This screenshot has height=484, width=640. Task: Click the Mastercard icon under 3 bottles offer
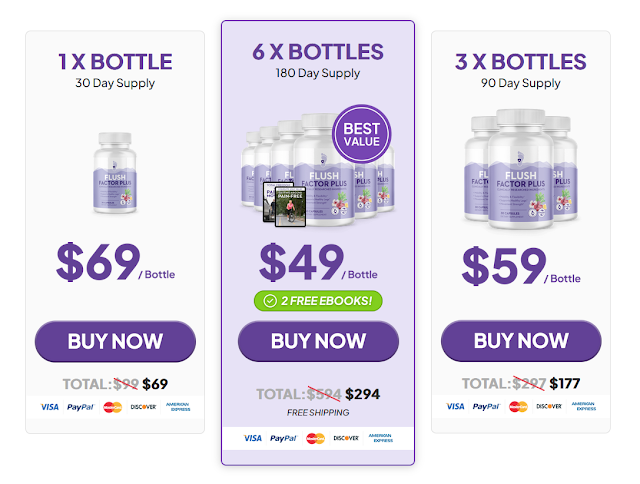[x=518, y=407]
